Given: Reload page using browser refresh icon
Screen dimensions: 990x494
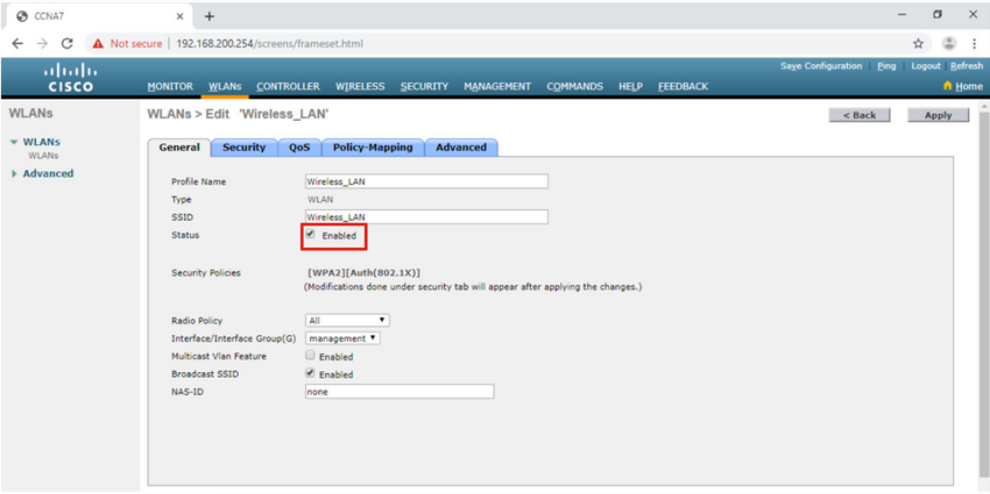Looking at the screenshot, I should click(x=67, y=44).
